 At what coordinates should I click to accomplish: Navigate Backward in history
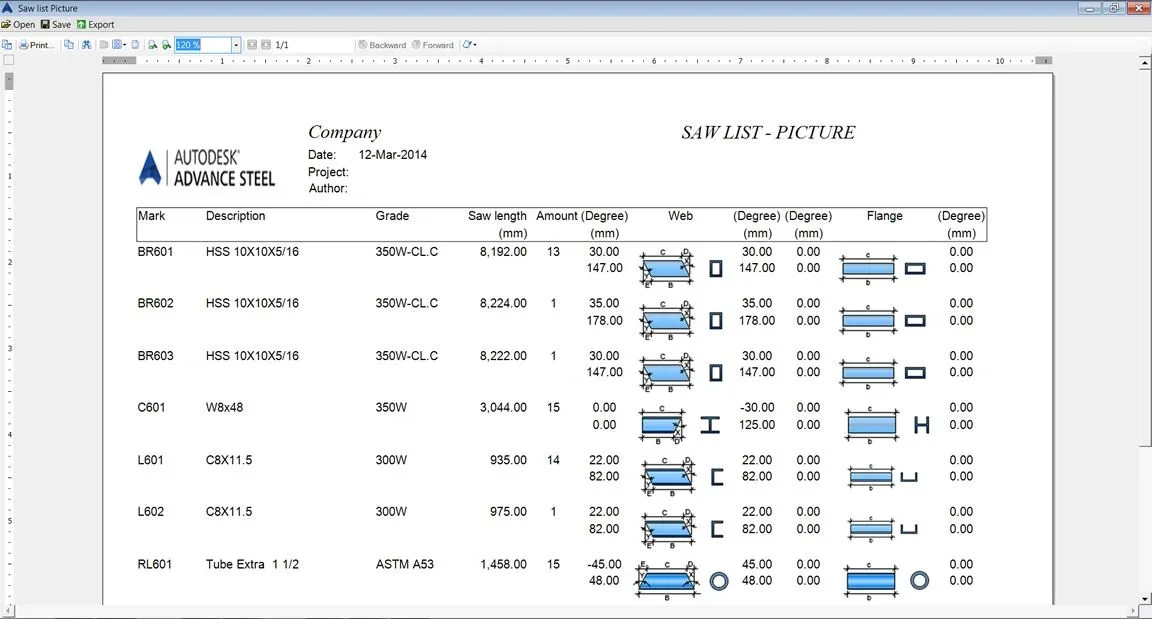(382, 45)
